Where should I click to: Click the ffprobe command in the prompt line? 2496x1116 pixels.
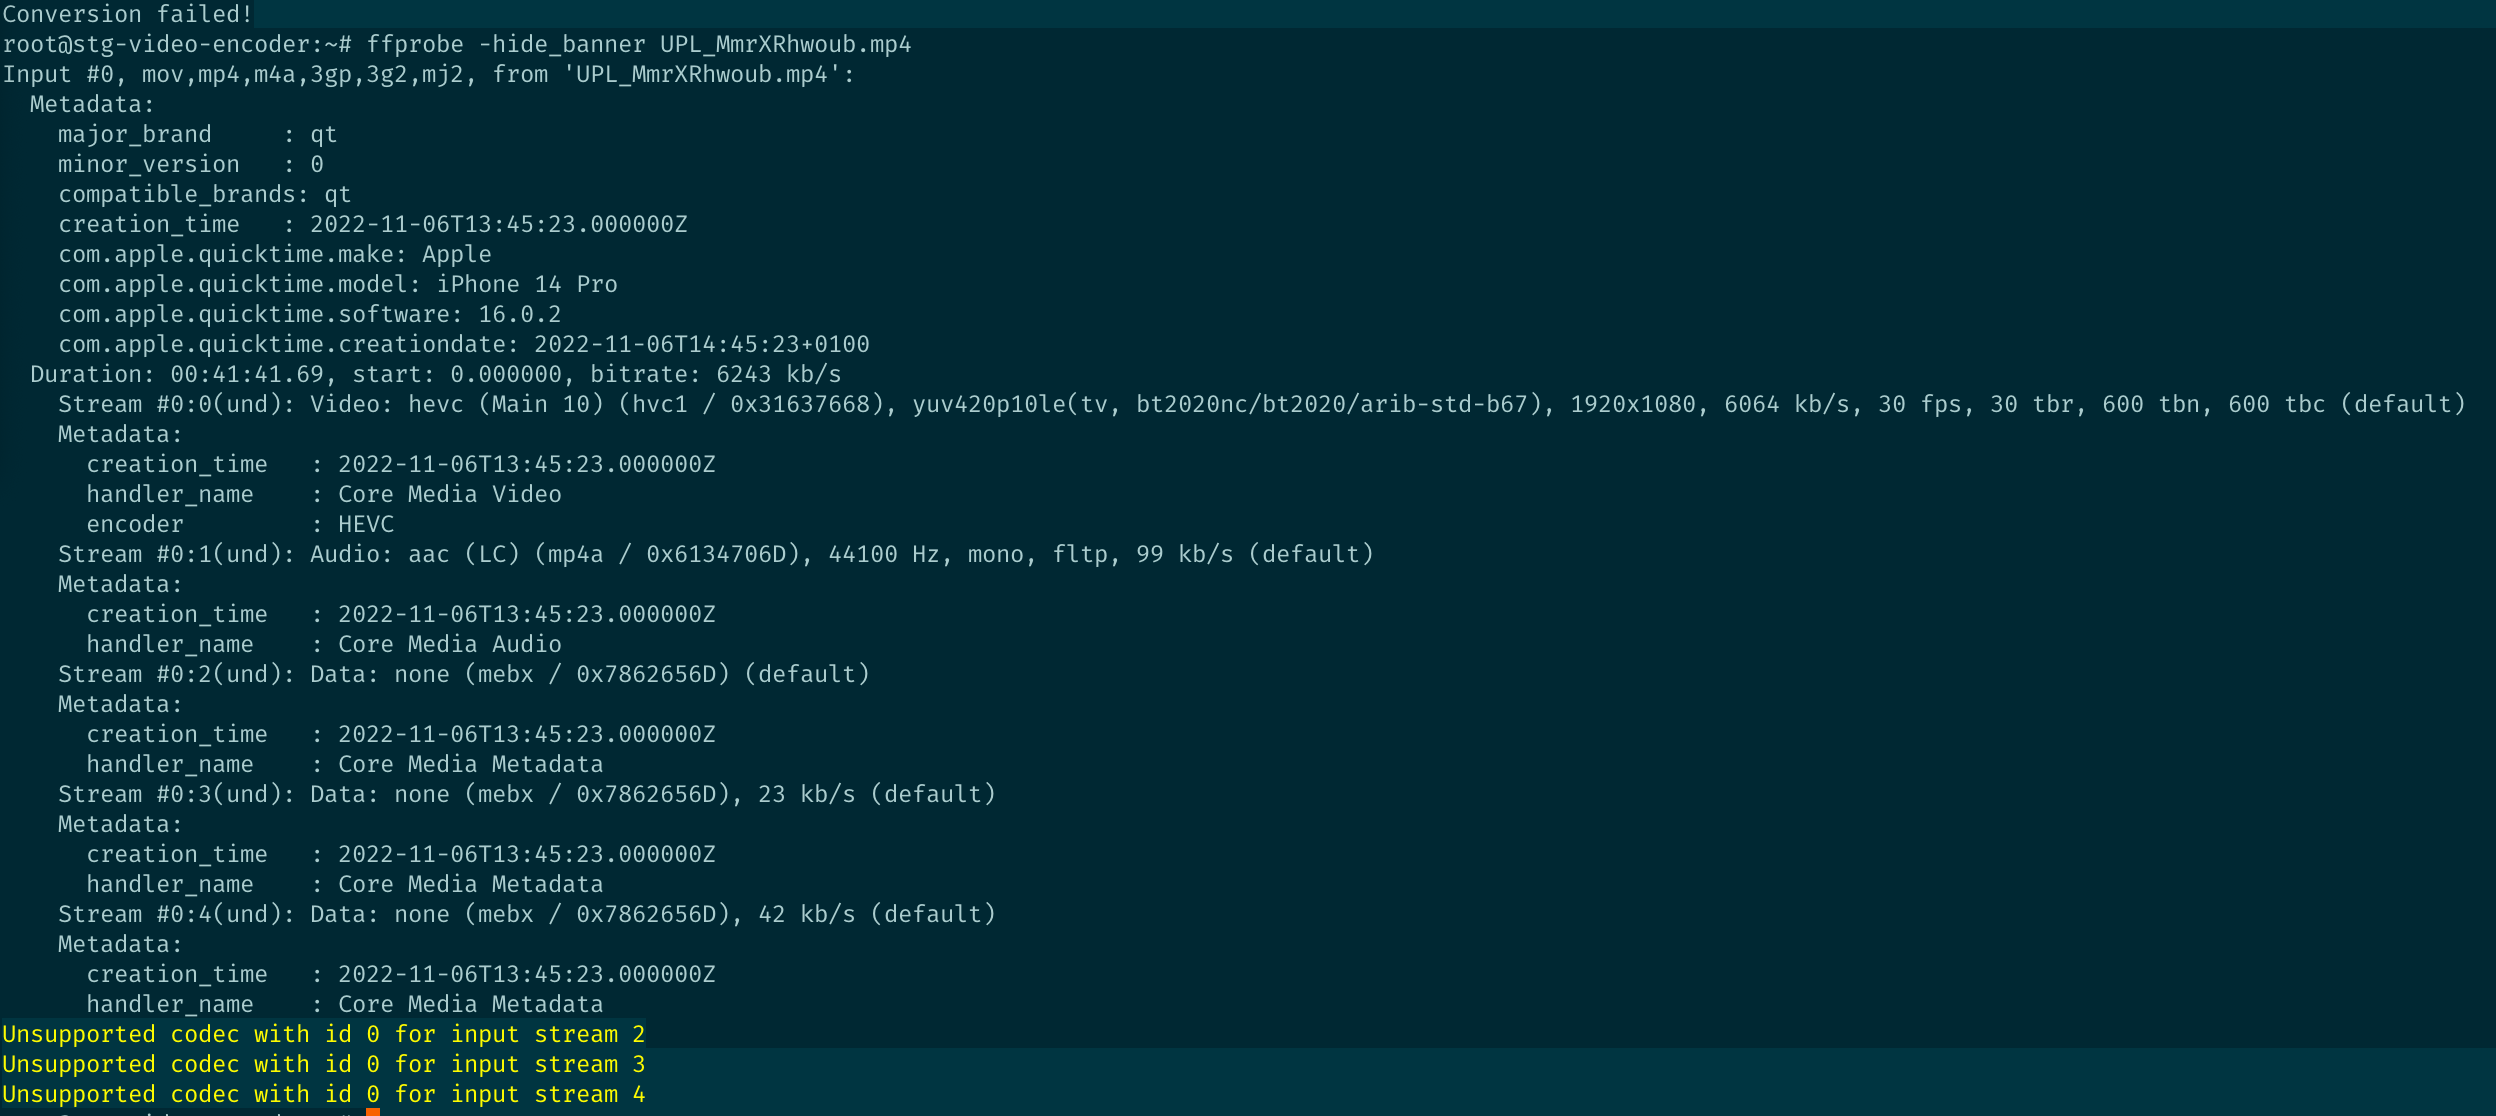414,44
